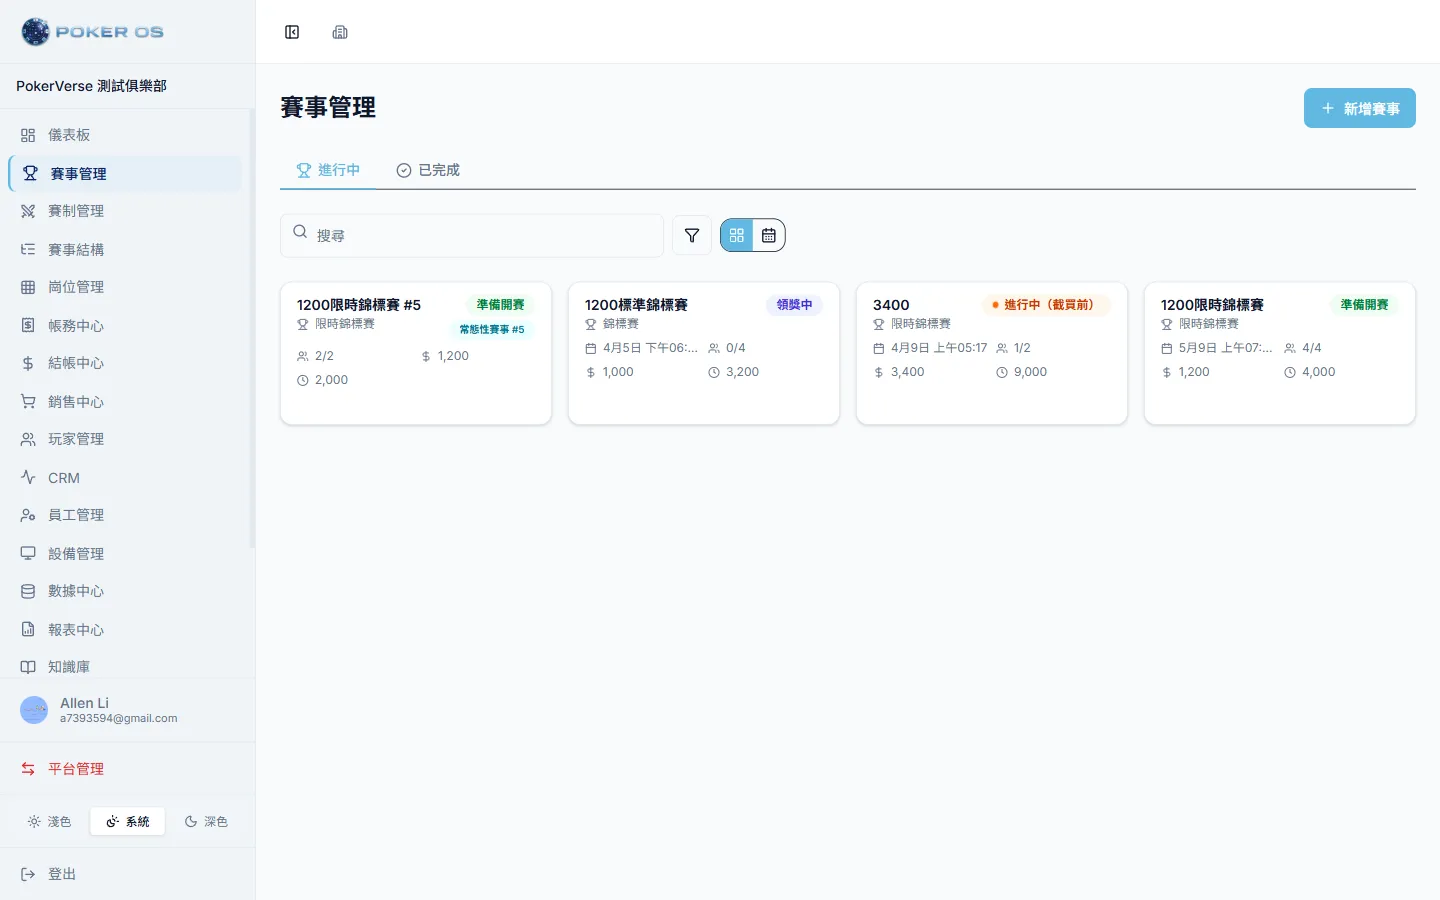Click the 員工管理 user icon
The image size is (1440, 900).
click(28, 515)
